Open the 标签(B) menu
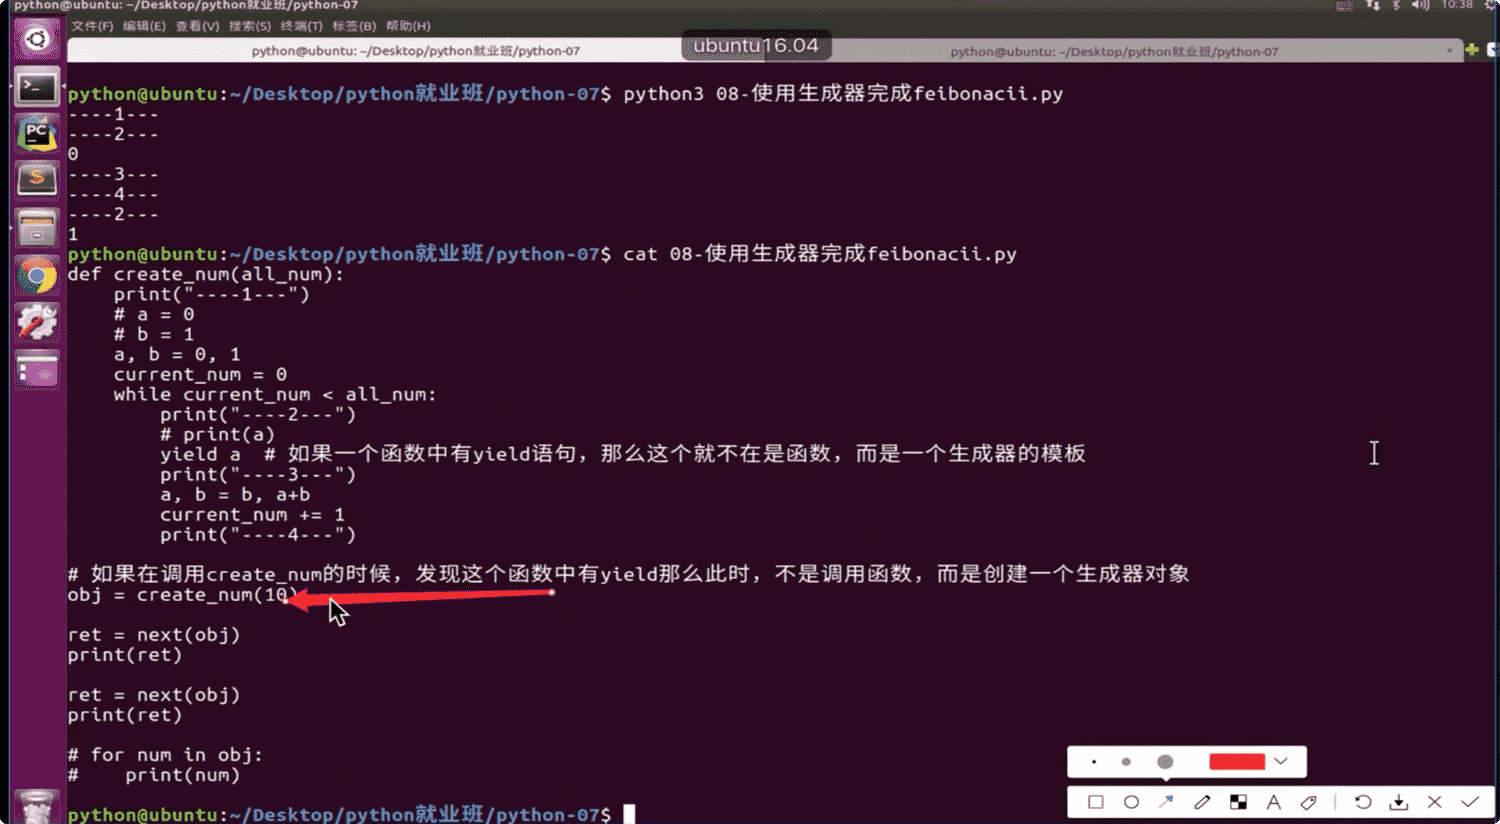1500x824 pixels. point(354,26)
